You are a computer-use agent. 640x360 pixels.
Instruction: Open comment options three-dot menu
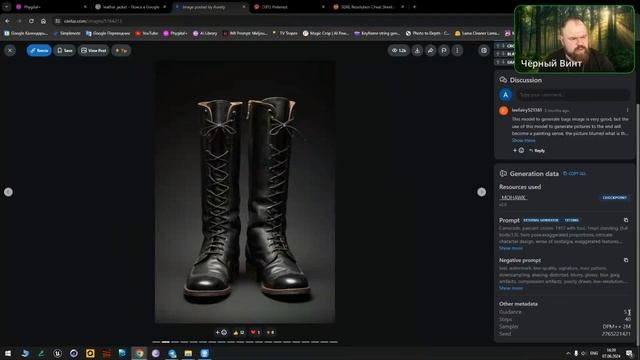627,110
